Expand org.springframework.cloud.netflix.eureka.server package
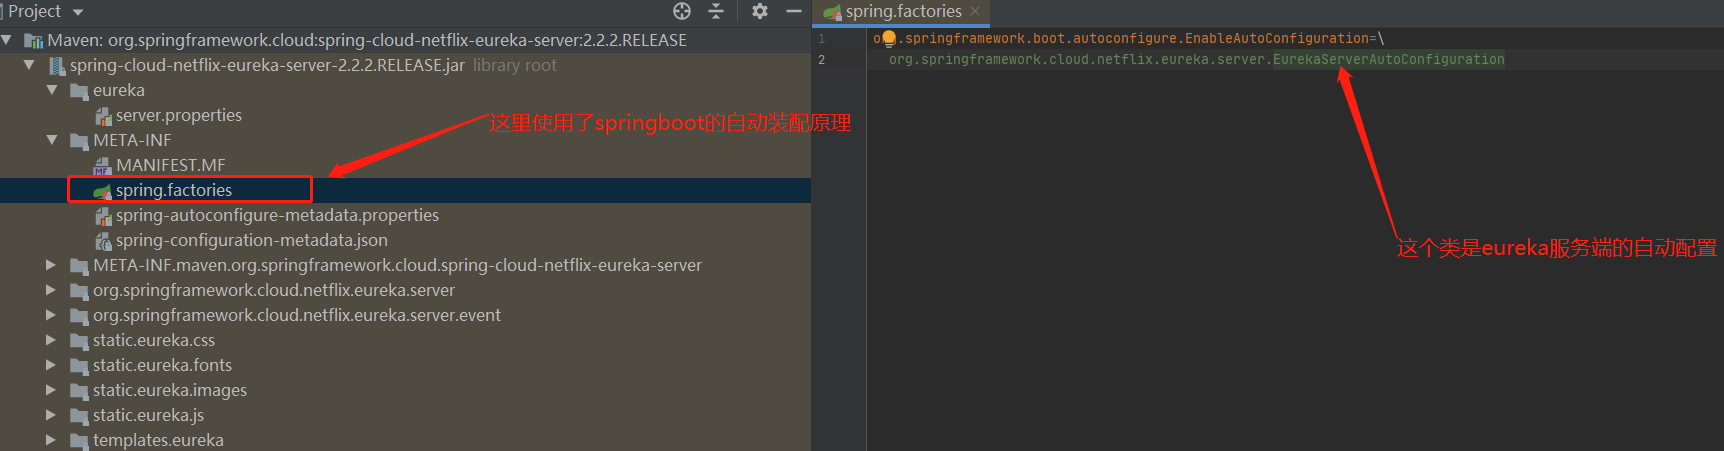 coord(51,290)
